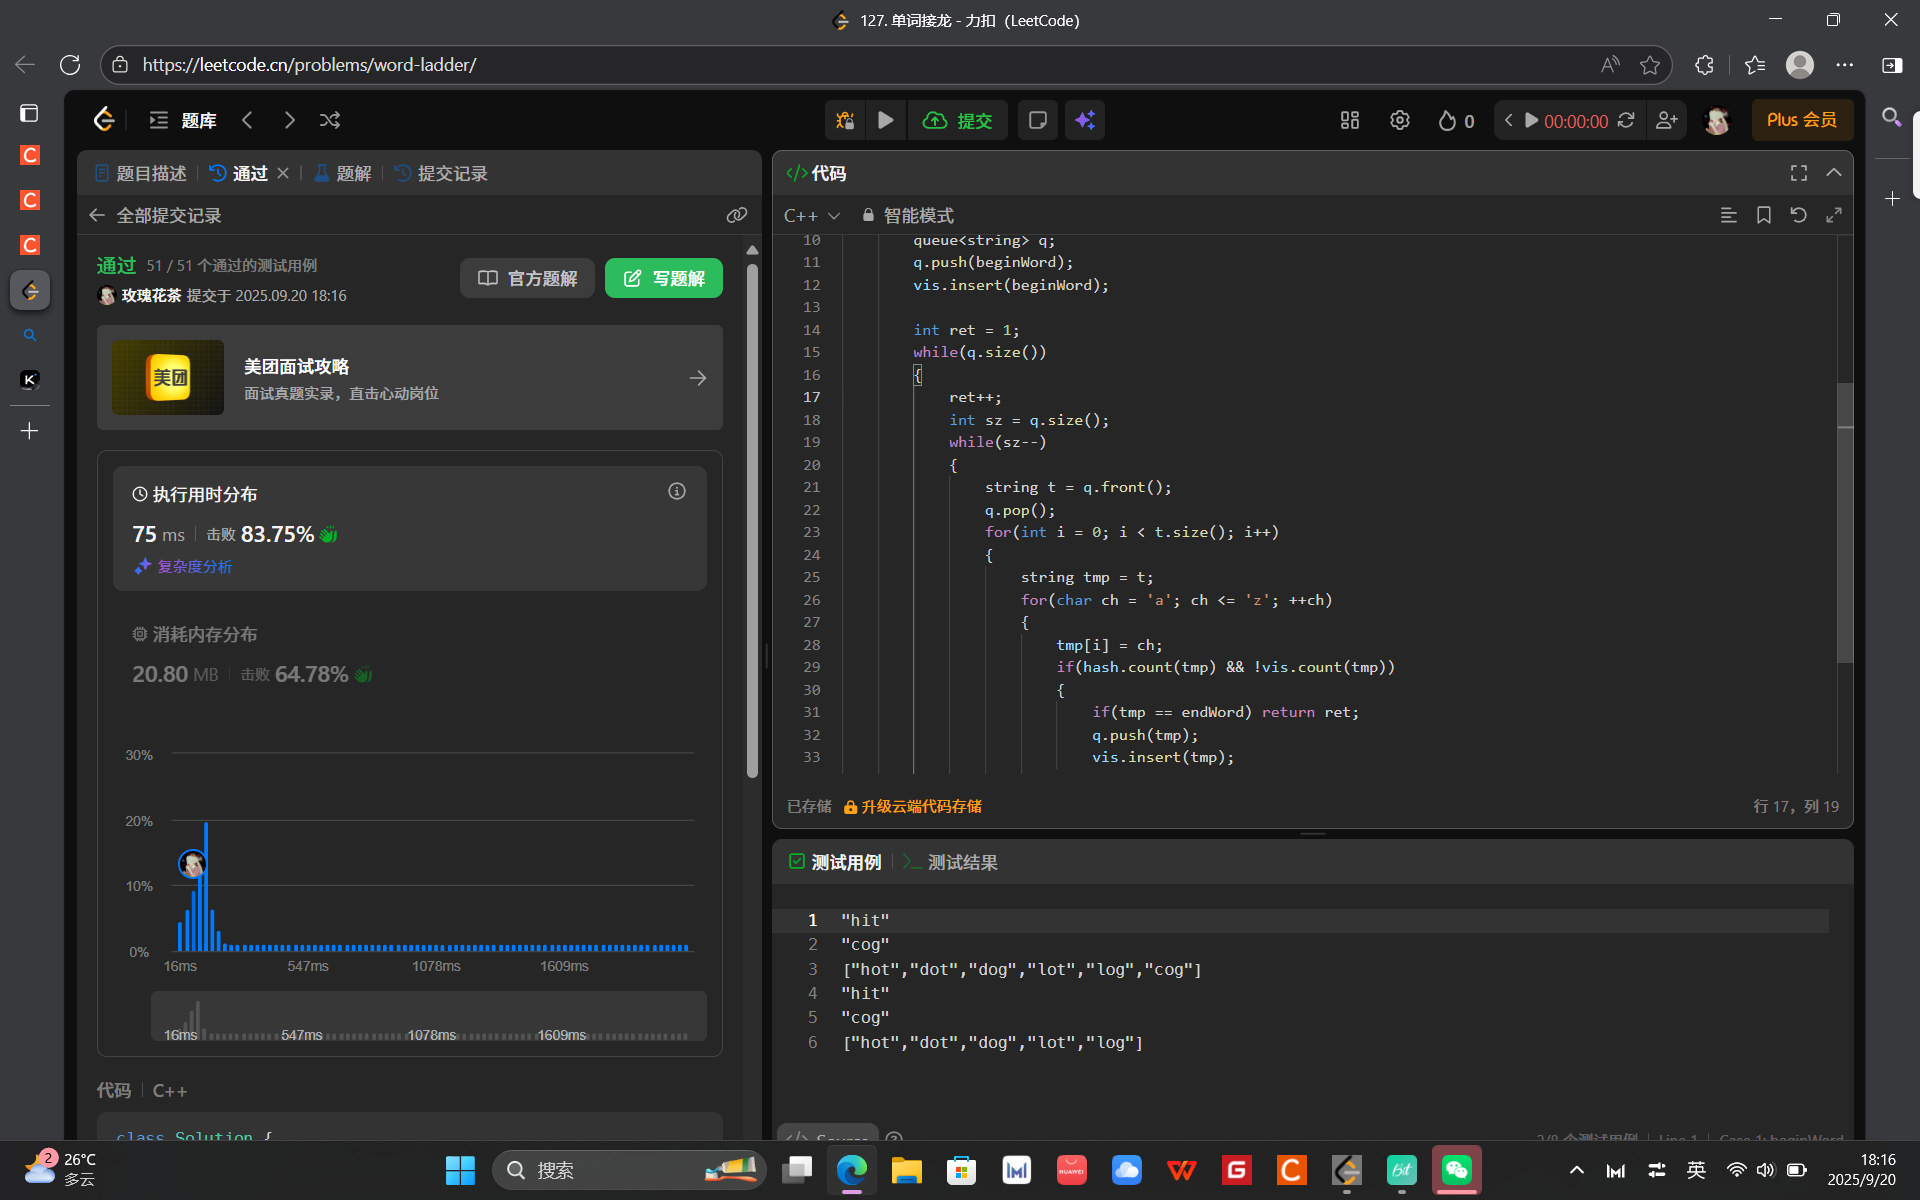1920x1200 pixels.
Task: Close the 通过 tab
Action: coord(283,173)
